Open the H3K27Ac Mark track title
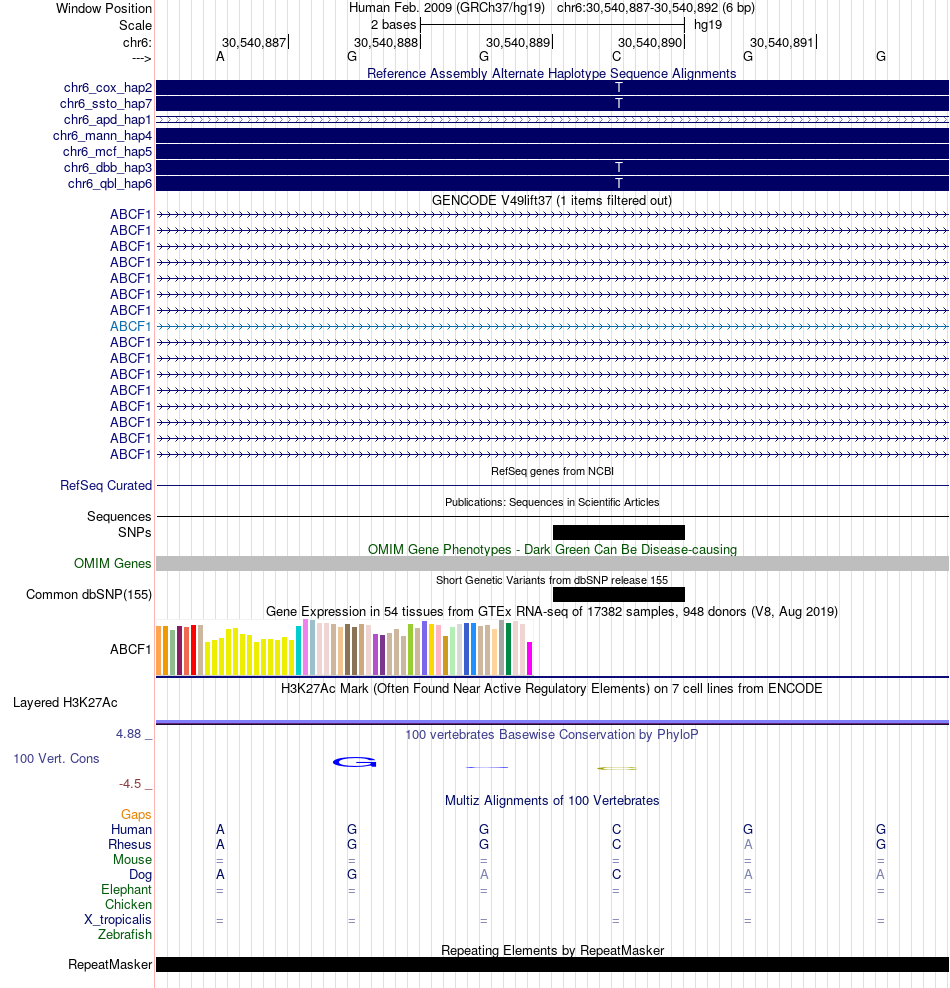 [552, 688]
